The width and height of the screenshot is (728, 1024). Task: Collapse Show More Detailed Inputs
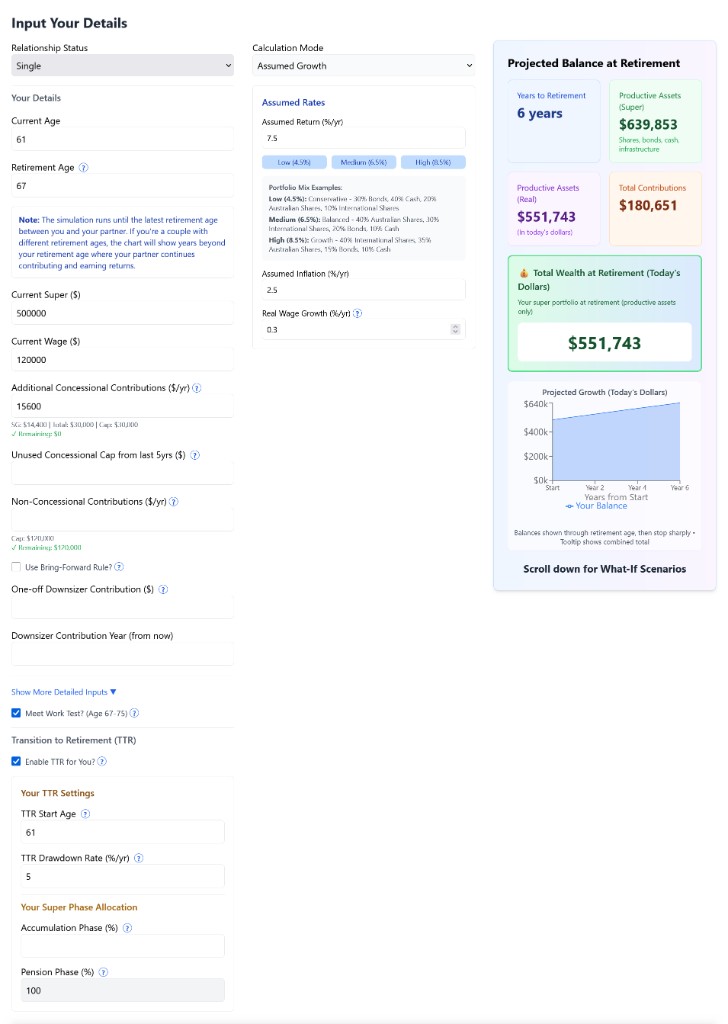click(x=64, y=692)
